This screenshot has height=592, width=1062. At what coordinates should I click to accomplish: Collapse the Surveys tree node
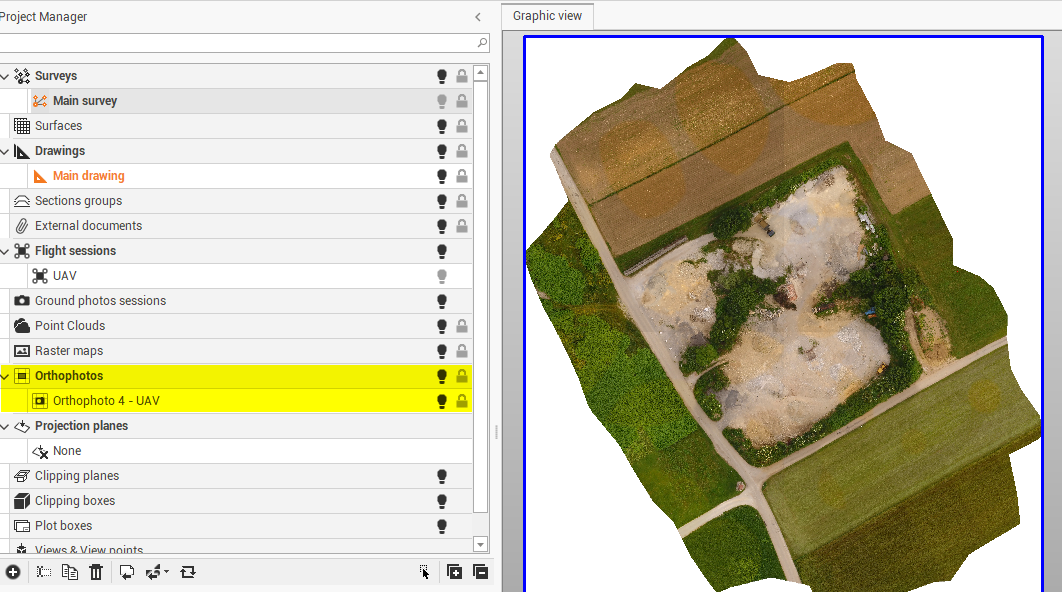click(x=5, y=76)
